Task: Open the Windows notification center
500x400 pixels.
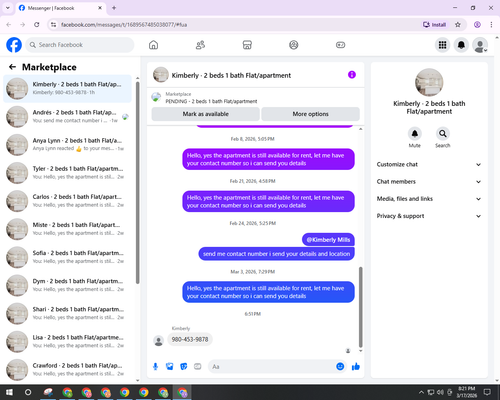Action: [x=487, y=392]
